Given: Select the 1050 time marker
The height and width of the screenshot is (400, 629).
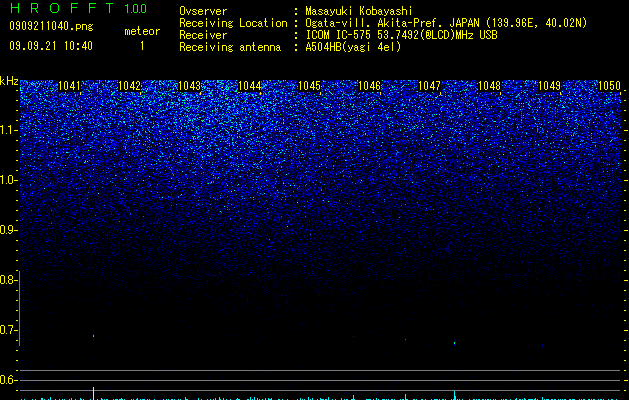Looking at the screenshot, I should coord(609,86).
